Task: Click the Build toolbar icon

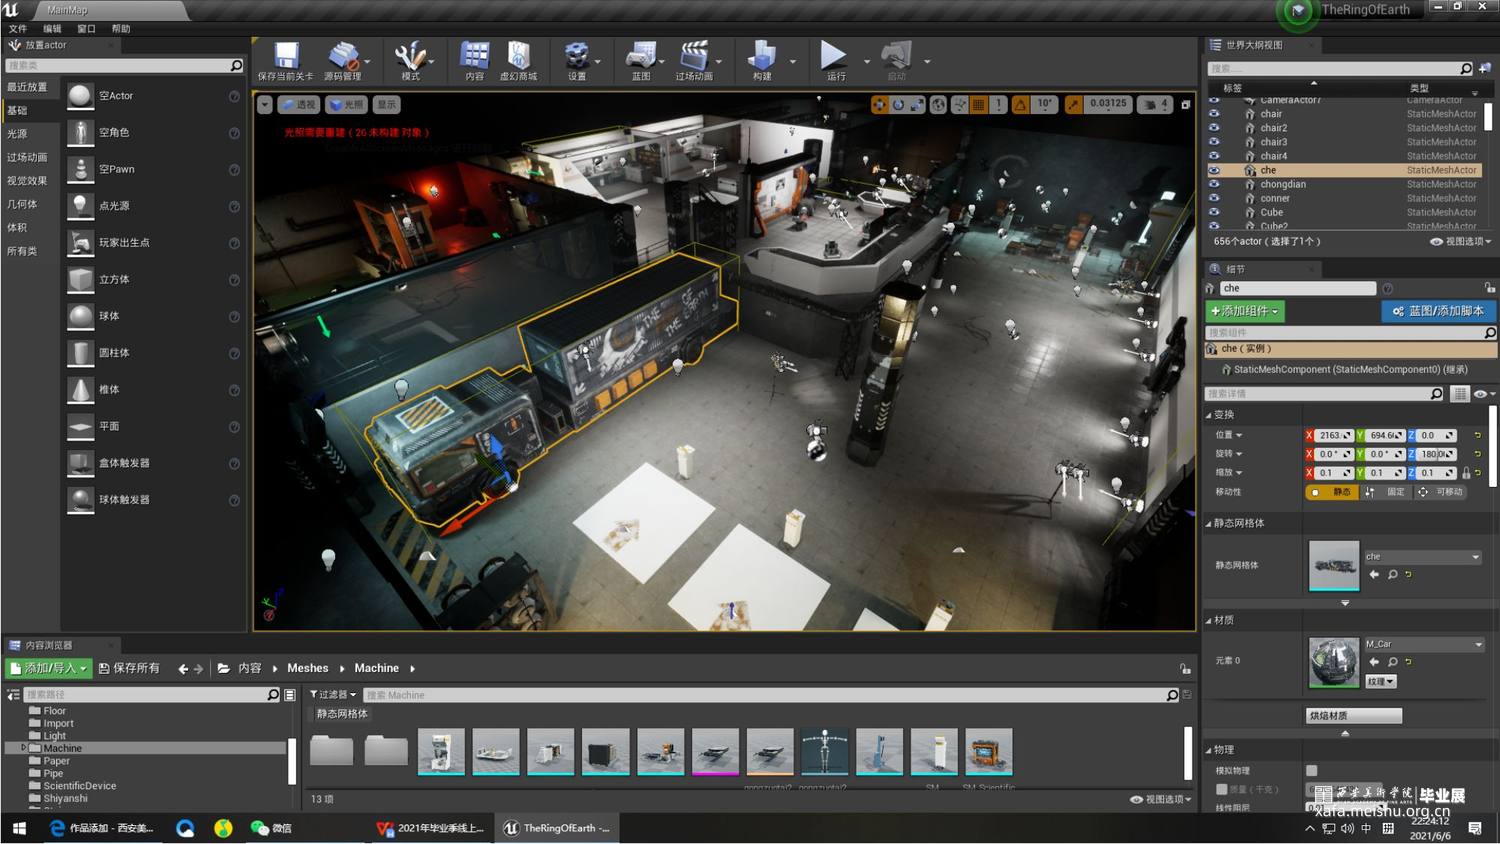Action: (x=762, y=58)
